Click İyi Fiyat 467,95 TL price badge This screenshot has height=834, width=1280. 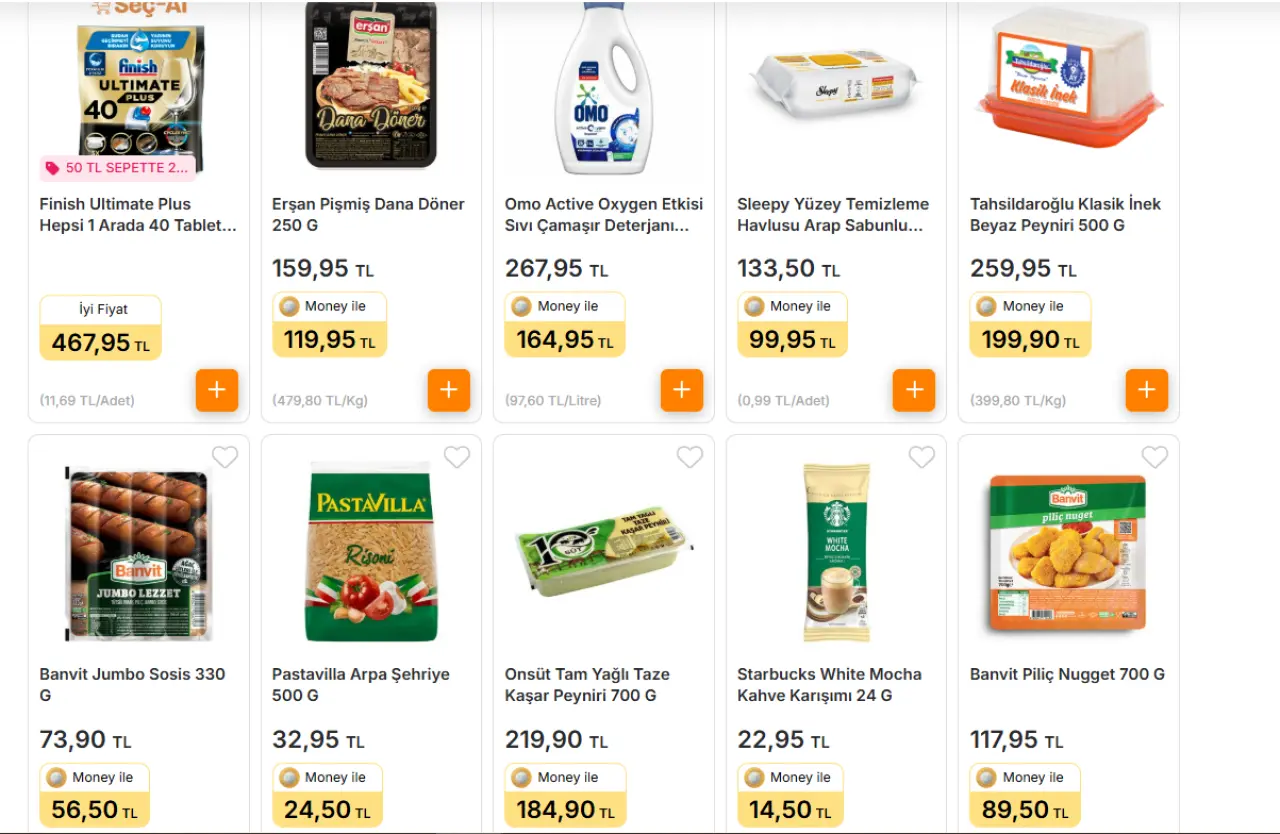tap(100, 328)
